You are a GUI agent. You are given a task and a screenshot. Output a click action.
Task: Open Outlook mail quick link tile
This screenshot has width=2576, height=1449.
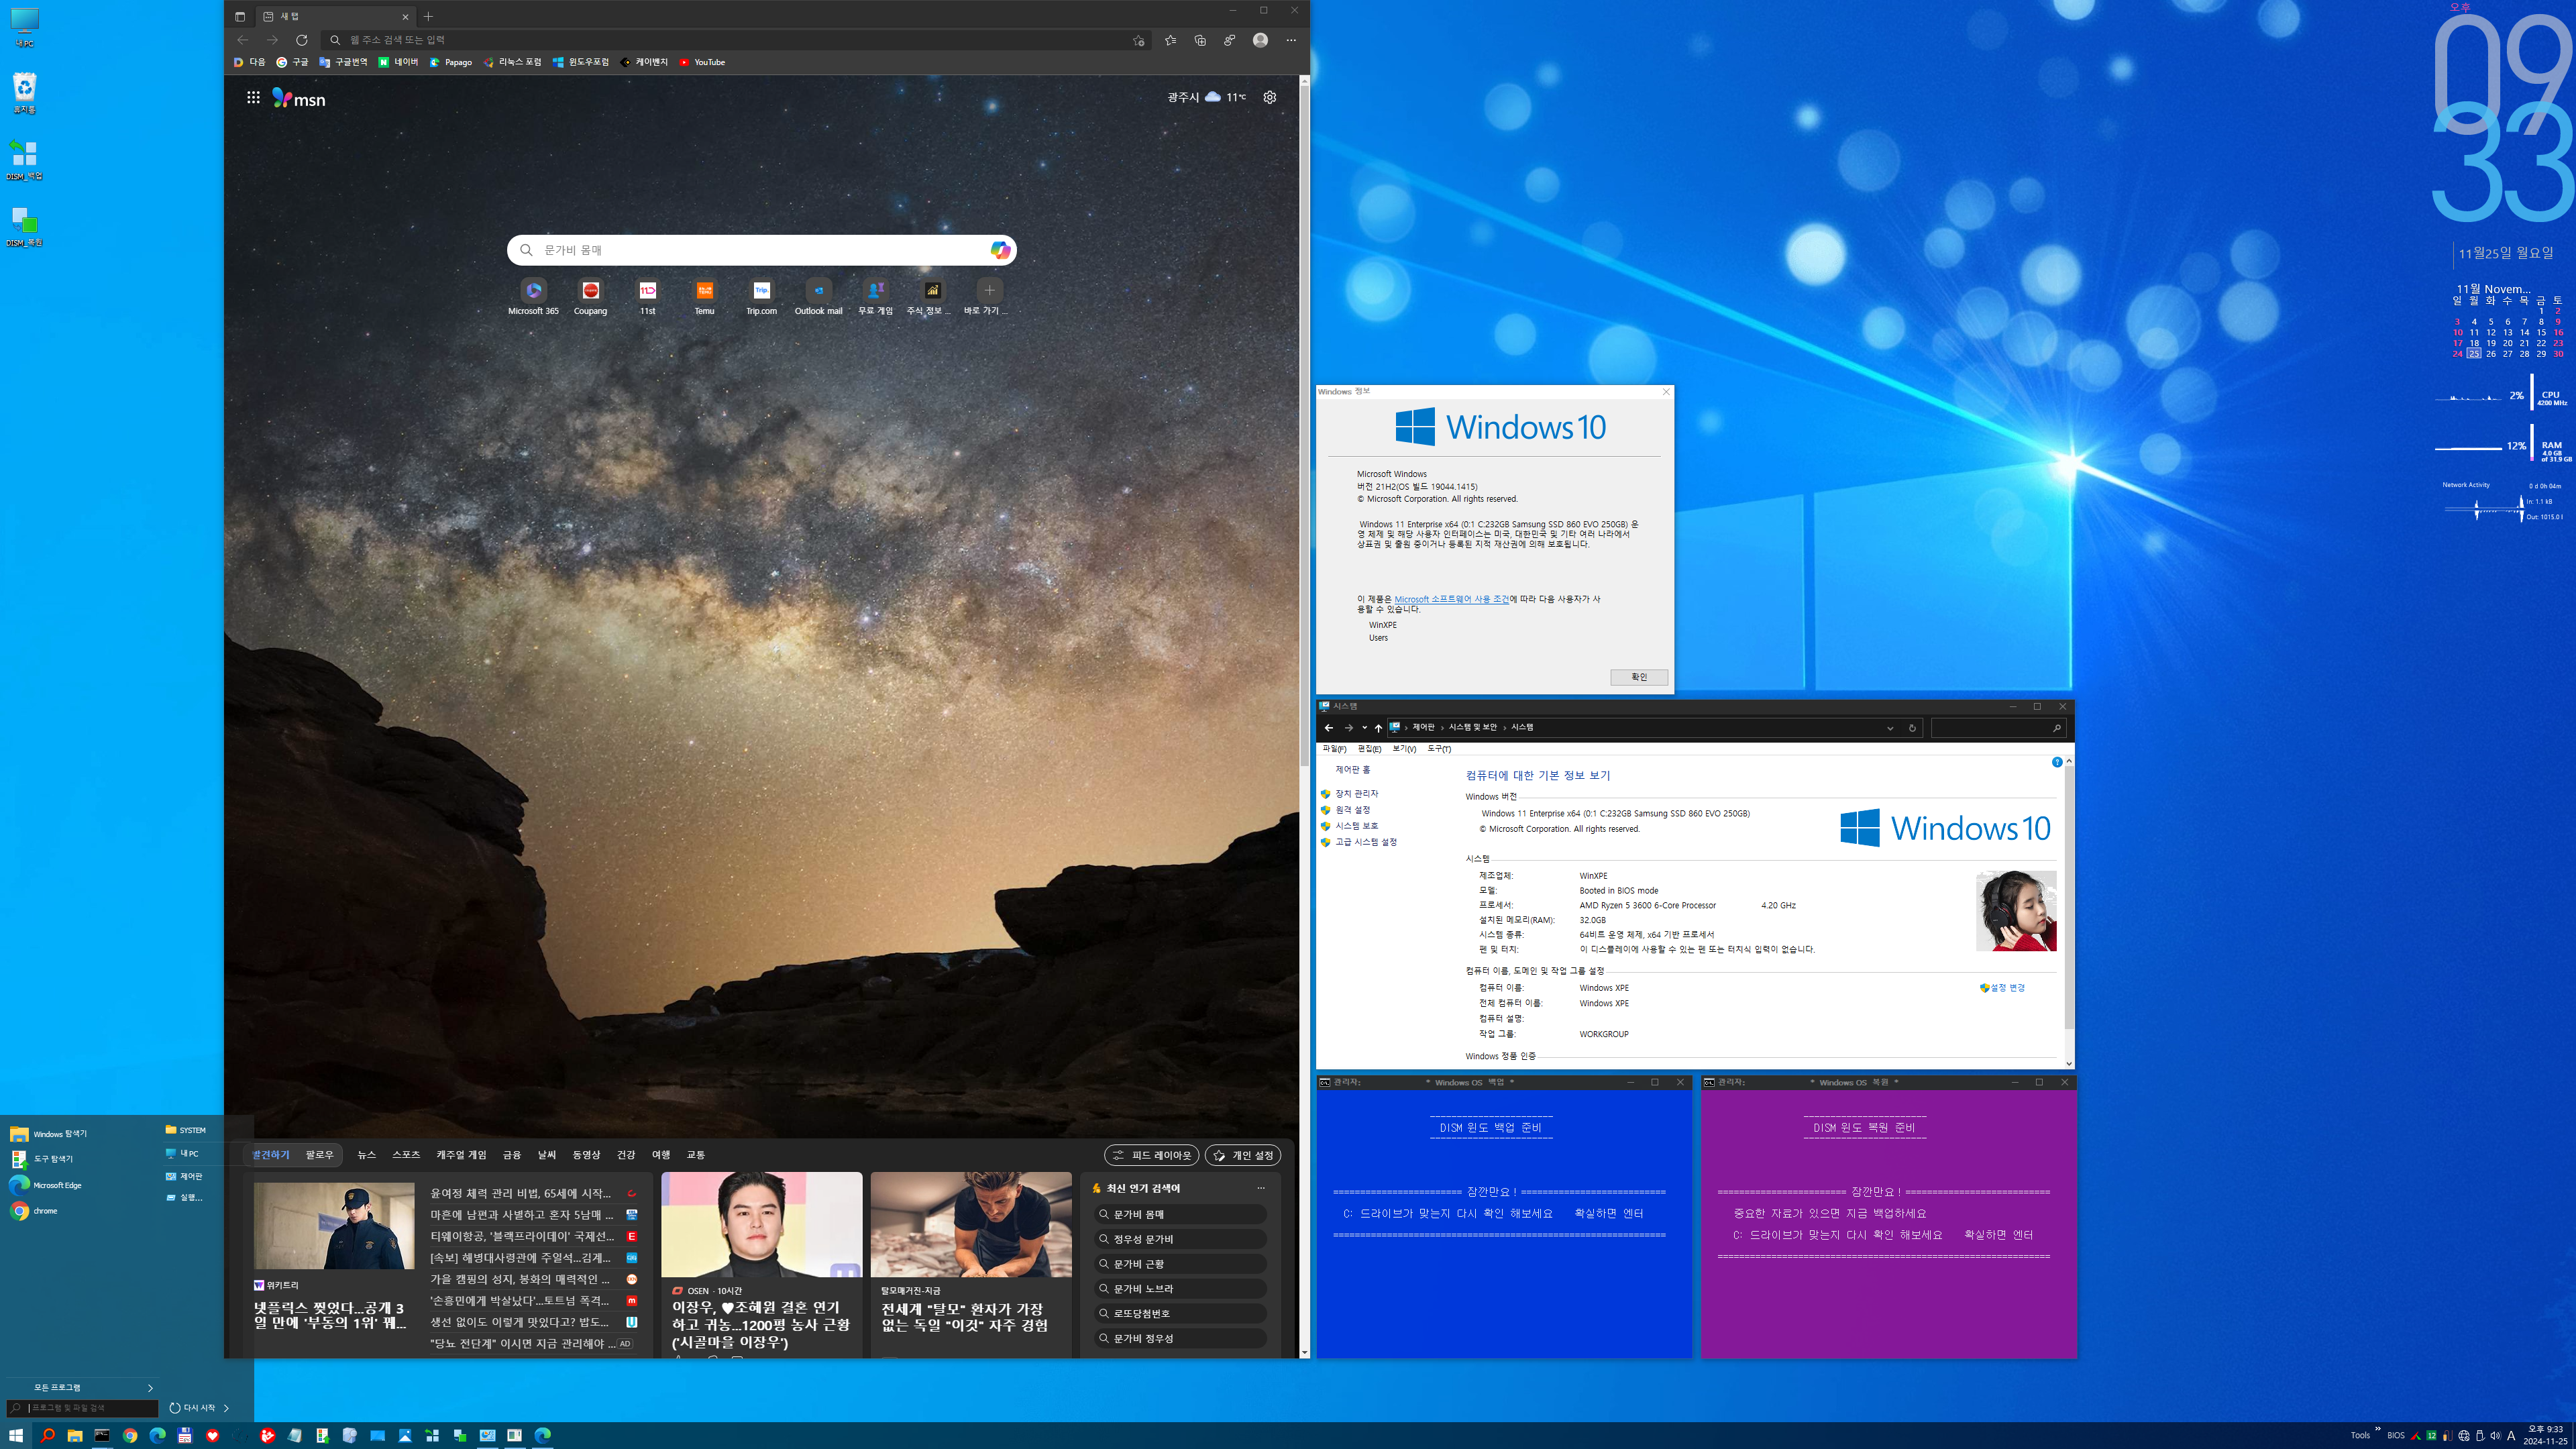click(818, 297)
